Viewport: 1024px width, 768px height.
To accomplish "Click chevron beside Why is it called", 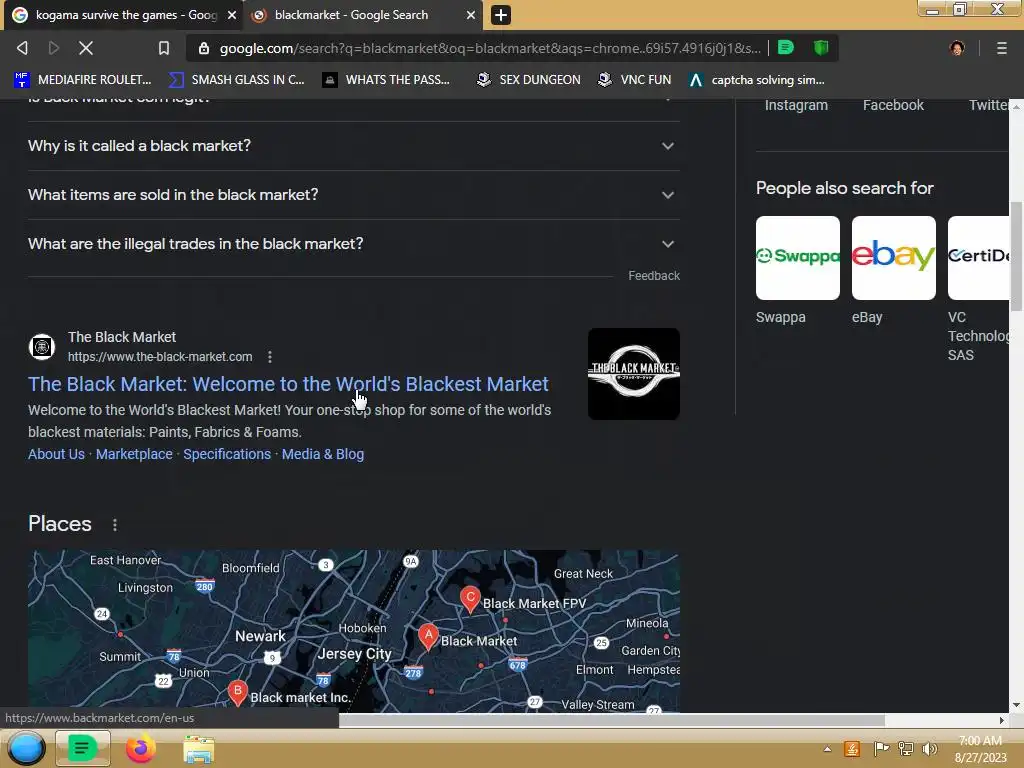I will pos(667,146).
